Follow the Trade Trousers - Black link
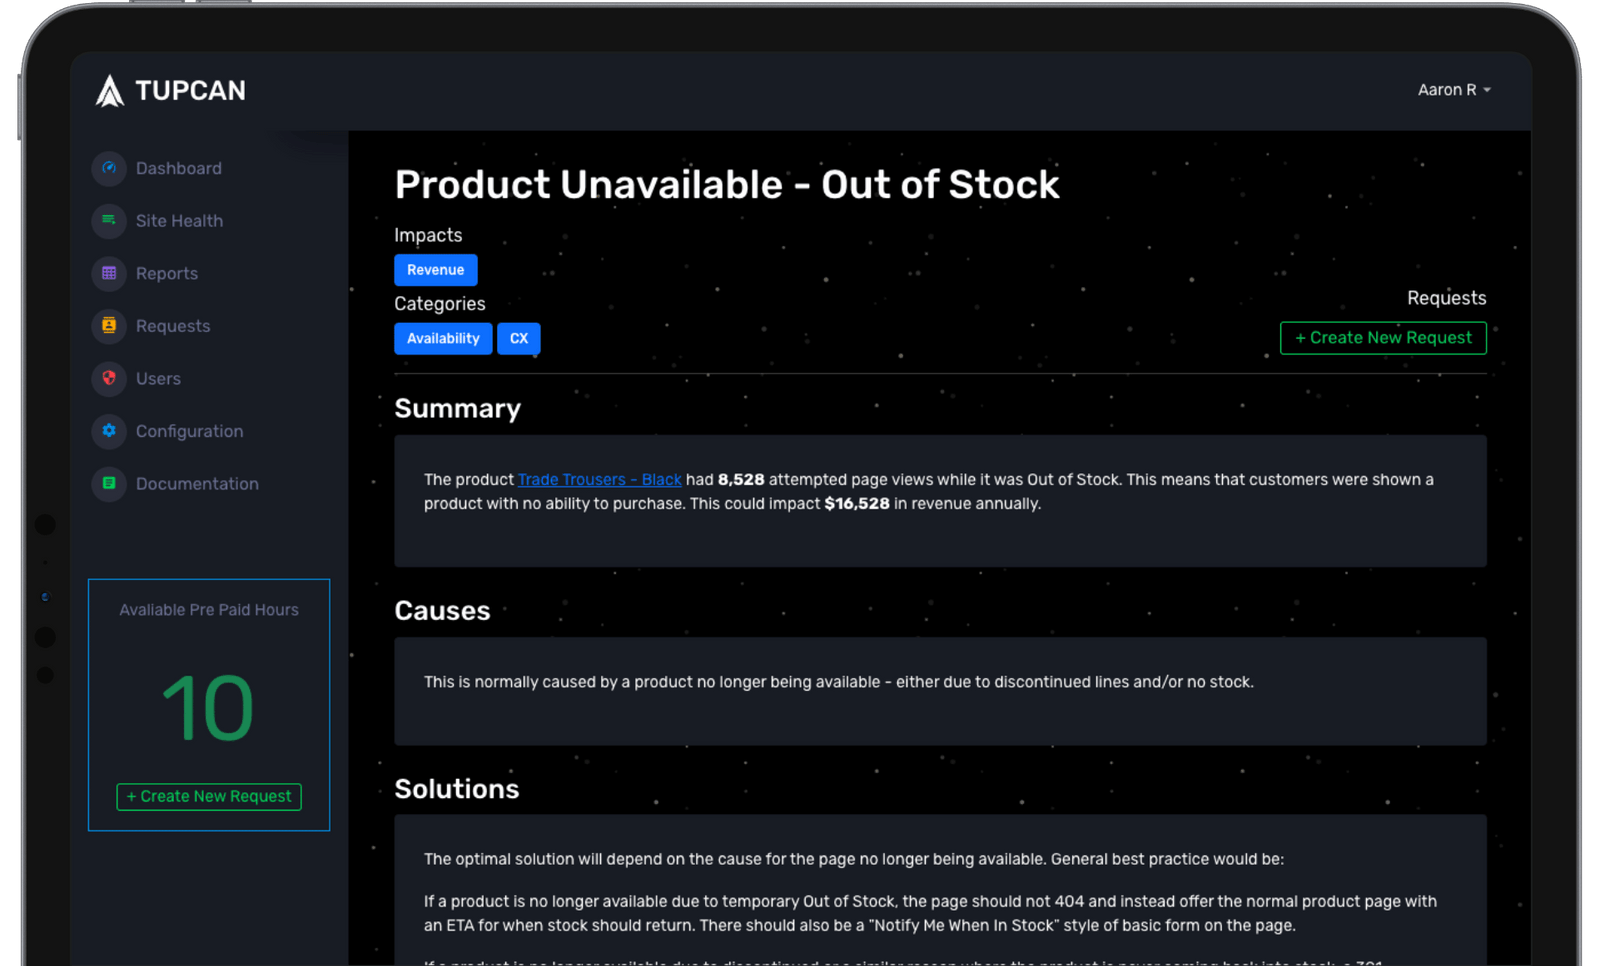Viewport: 1600px width, 966px height. 599,479
